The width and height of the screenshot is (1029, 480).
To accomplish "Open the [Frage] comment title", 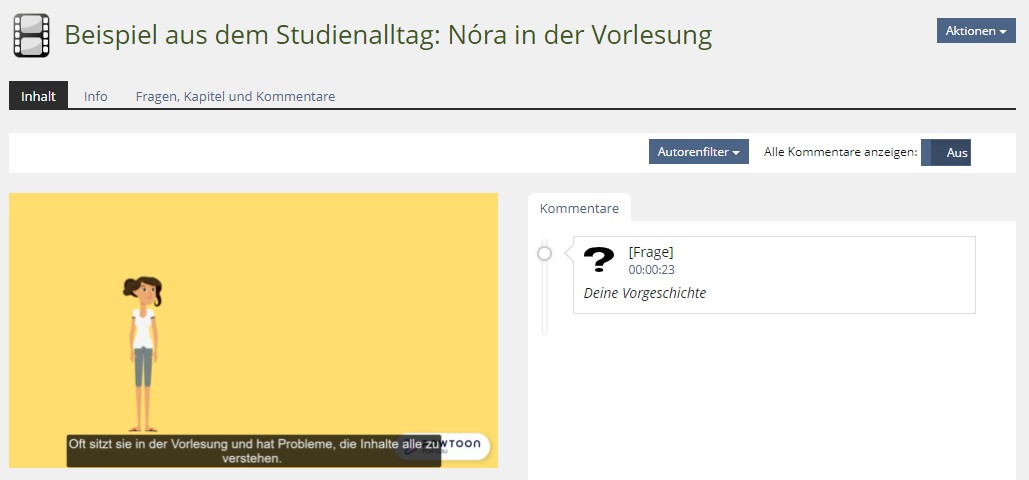I will coord(650,252).
